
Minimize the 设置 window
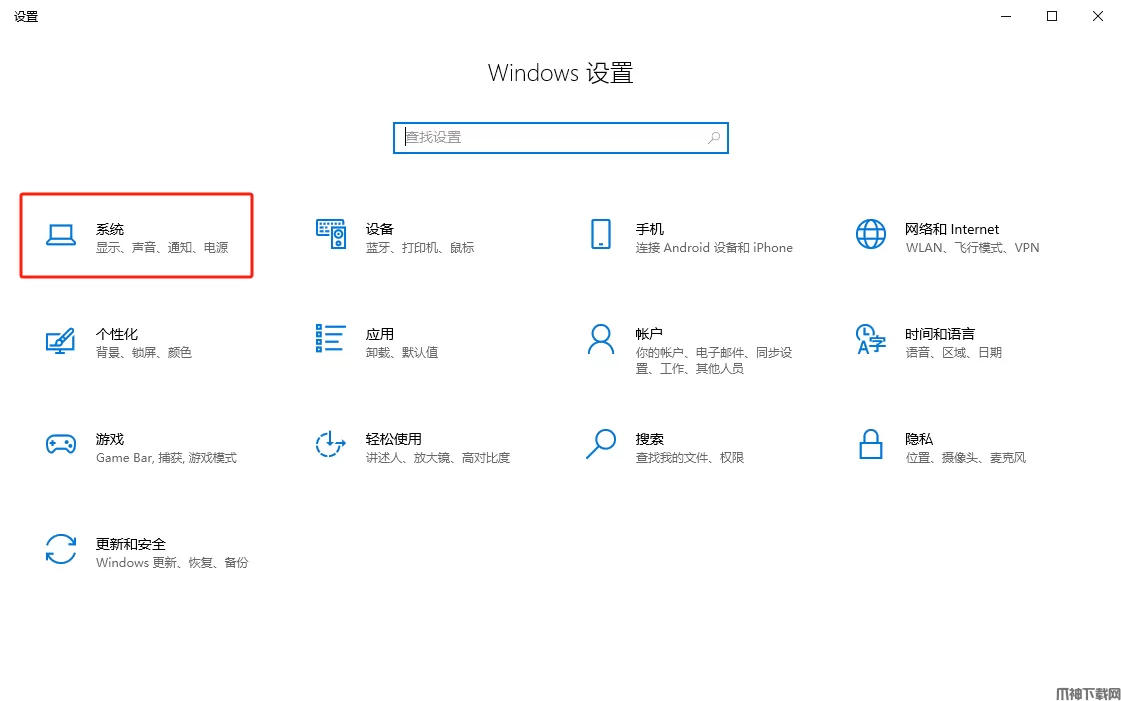(x=1006, y=16)
